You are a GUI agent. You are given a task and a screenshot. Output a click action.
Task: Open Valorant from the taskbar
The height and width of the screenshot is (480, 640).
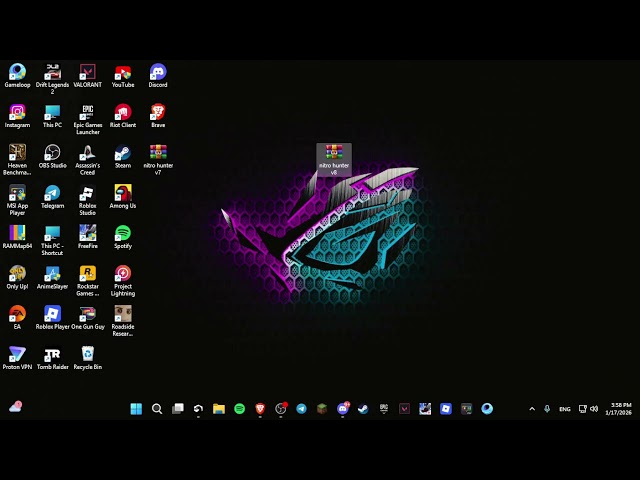(404, 409)
